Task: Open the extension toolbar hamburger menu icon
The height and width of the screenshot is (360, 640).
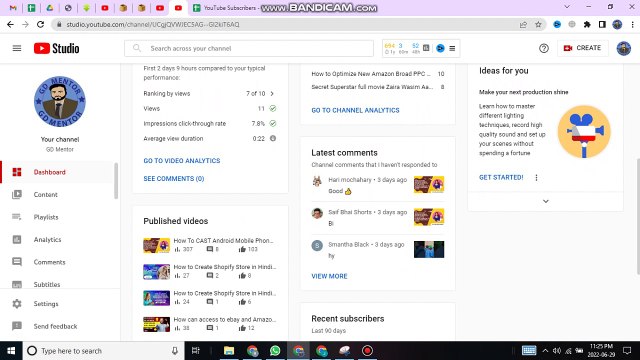Action: (452, 48)
